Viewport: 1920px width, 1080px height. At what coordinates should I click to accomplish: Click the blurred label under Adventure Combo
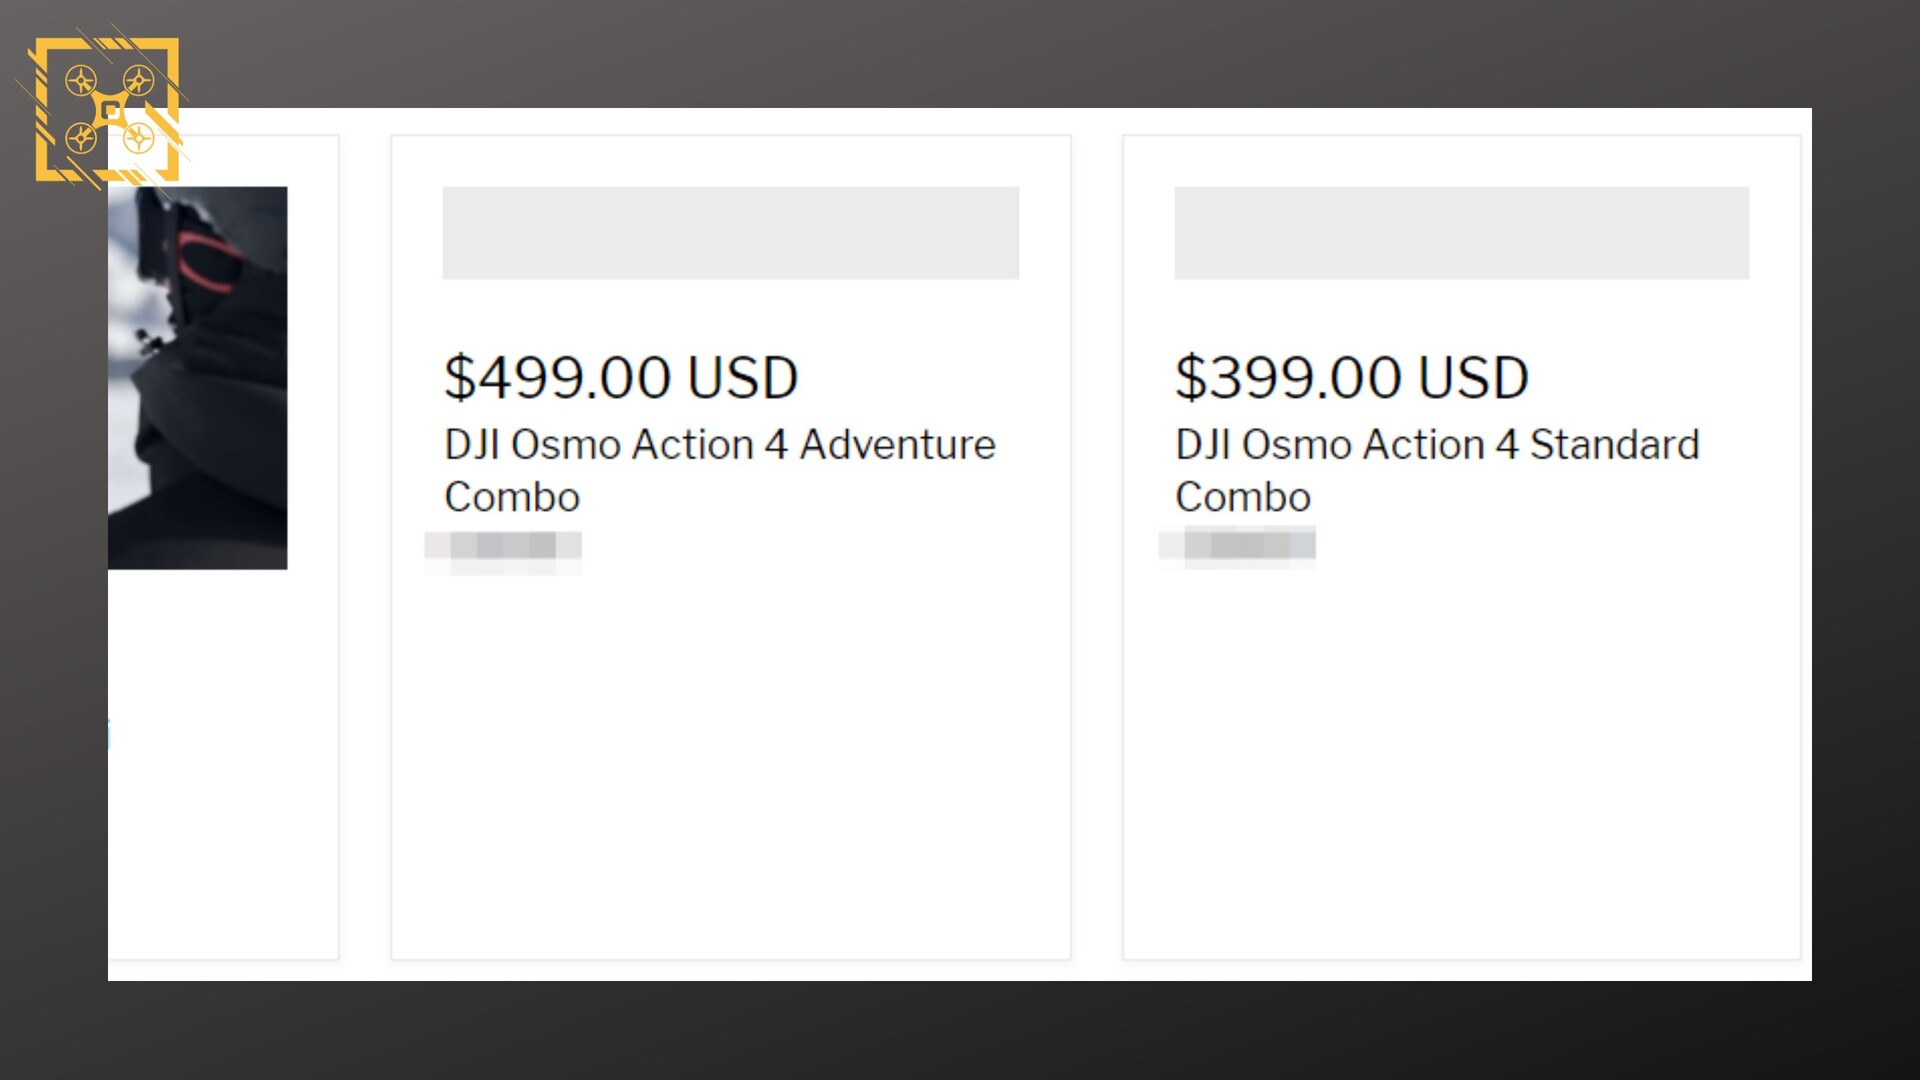point(503,552)
